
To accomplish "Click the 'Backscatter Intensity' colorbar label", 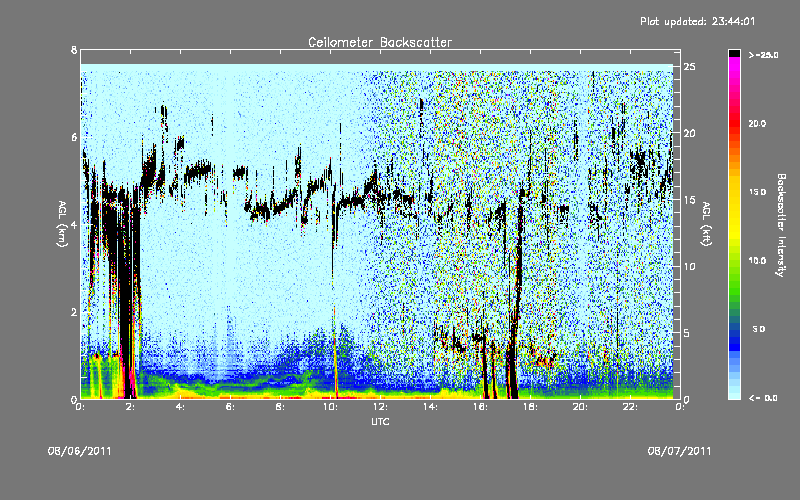I will click(781, 225).
